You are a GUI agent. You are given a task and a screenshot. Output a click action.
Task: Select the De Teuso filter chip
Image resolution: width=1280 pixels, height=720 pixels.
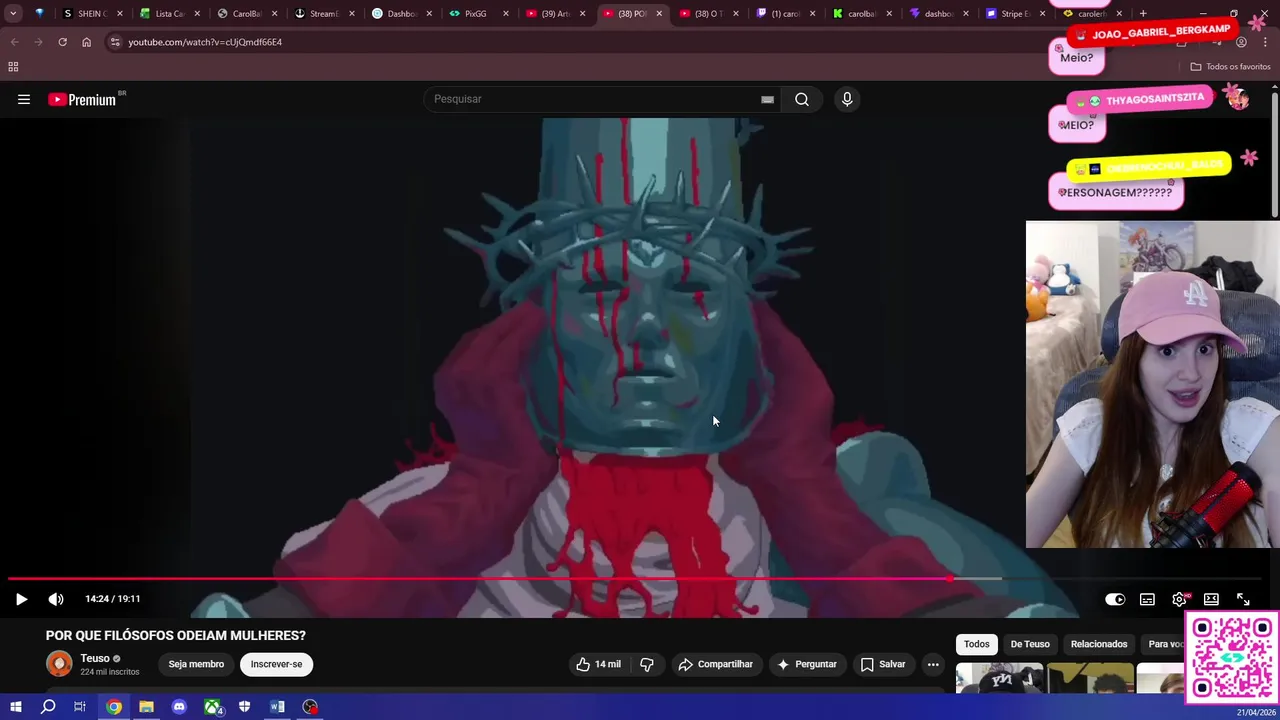click(x=1030, y=644)
